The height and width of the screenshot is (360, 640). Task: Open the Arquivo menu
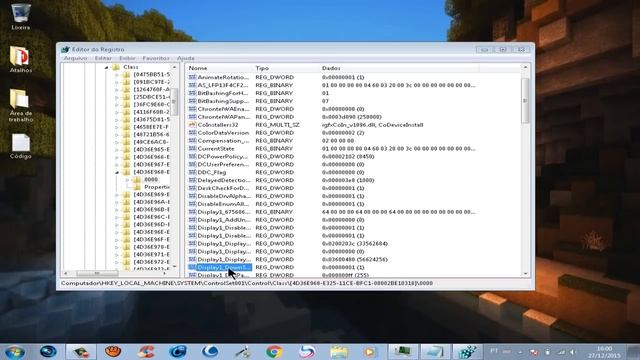click(x=76, y=58)
